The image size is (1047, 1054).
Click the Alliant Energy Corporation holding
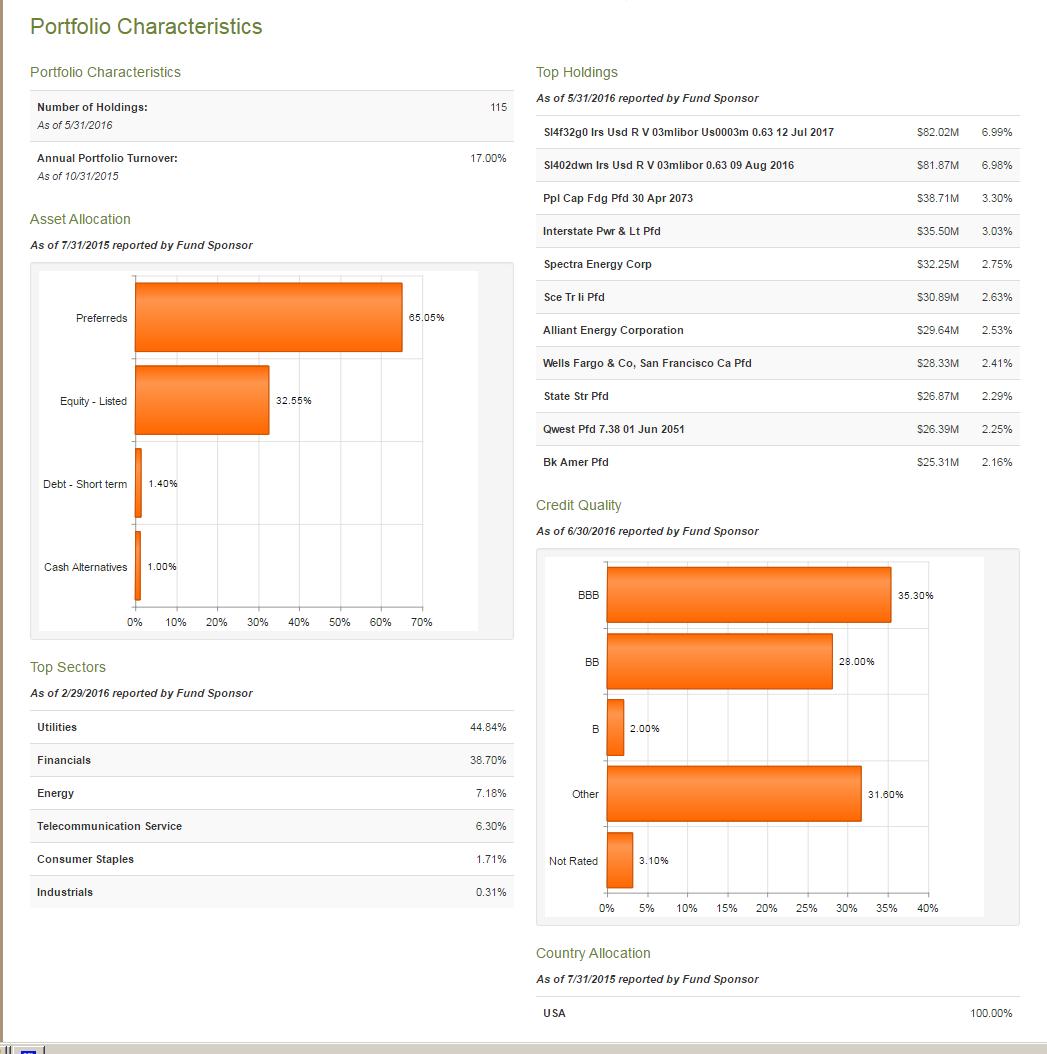tap(700, 330)
